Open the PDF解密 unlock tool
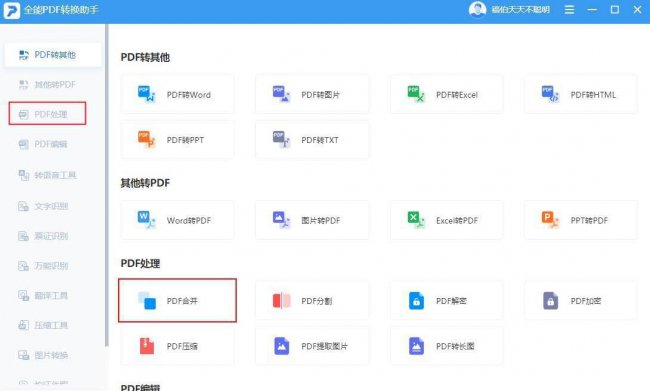This screenshot has height=391, width=650. [446, 301]
